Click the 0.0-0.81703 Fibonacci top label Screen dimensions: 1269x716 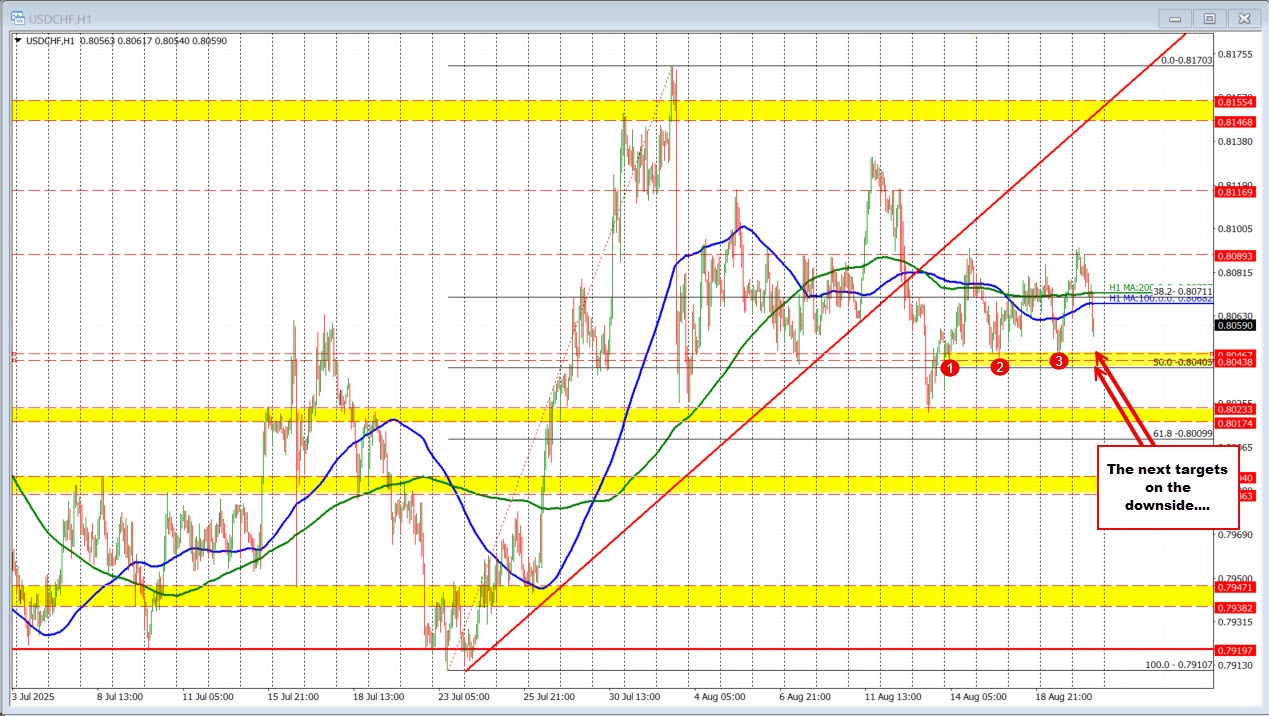(1186, 61)
